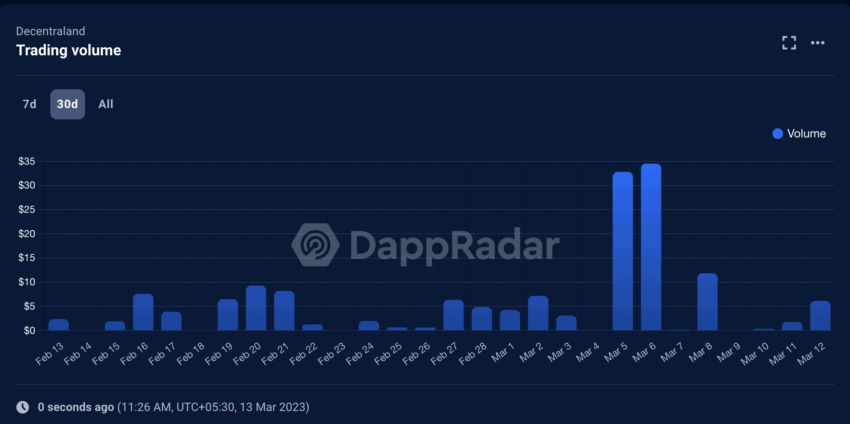This screenshot has width=850, height=424.
Task: Switch to the 7d time range
Action: (x=29, y=104)
